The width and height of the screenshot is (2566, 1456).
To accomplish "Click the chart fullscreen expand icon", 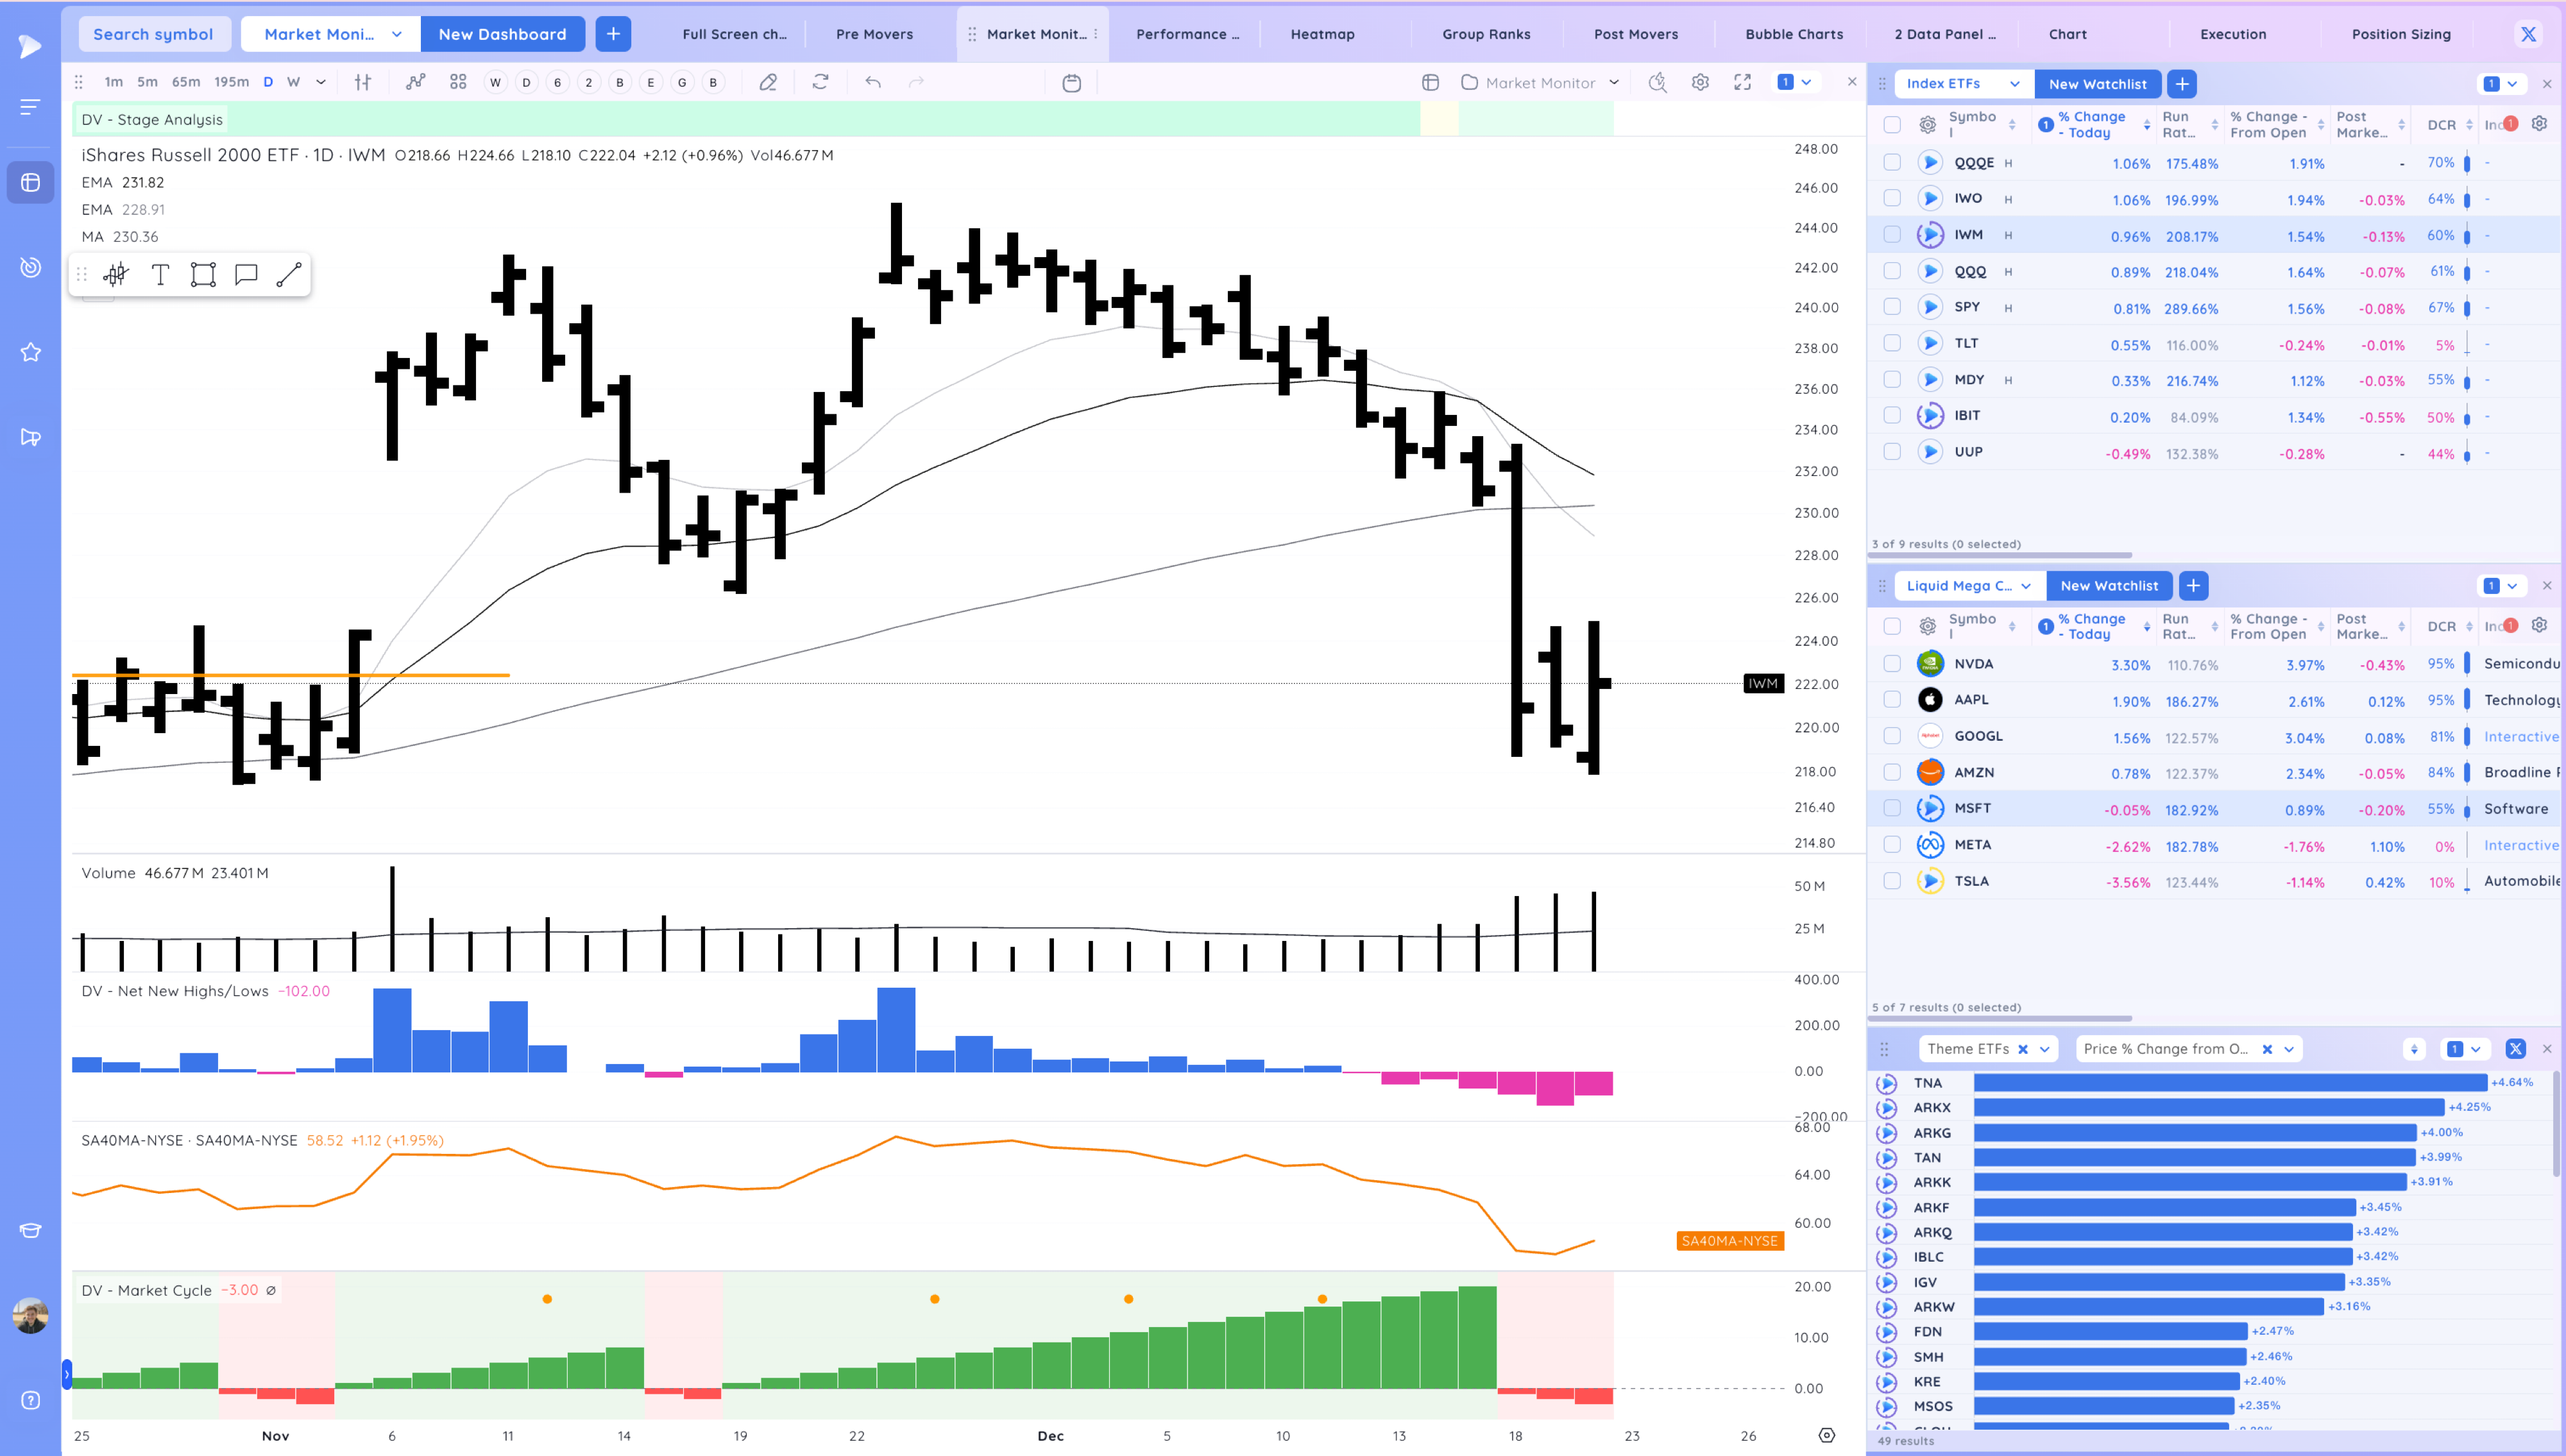I will point(1743,83).
